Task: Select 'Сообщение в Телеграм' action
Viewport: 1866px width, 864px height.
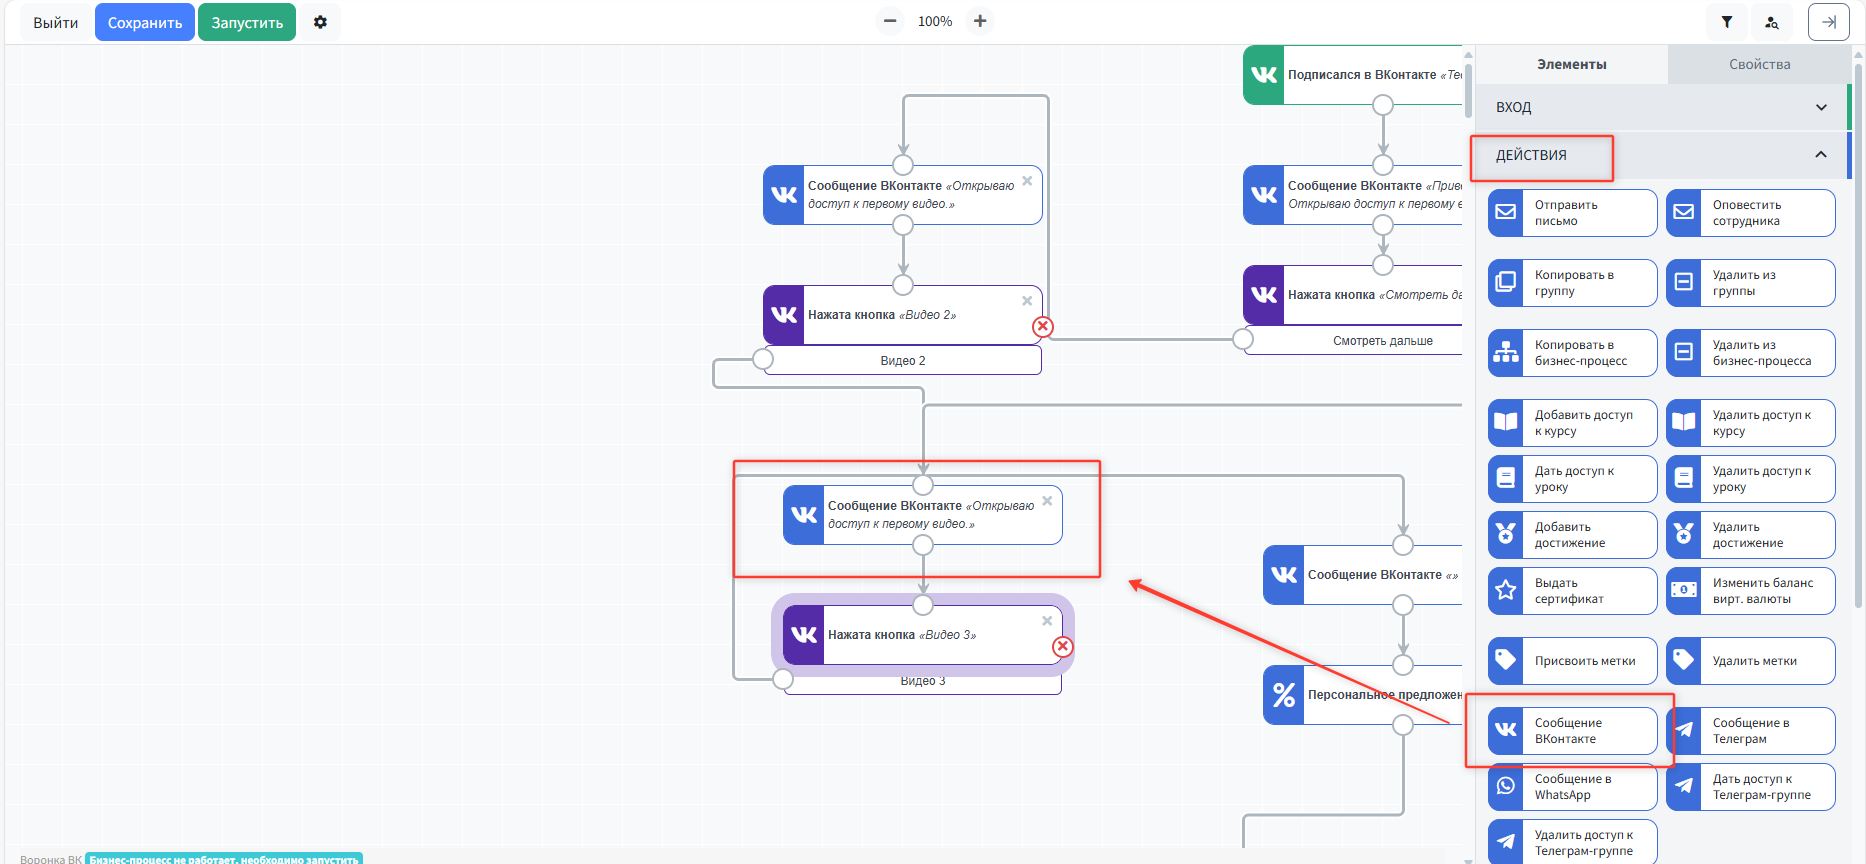Action: coord(1749,731)
